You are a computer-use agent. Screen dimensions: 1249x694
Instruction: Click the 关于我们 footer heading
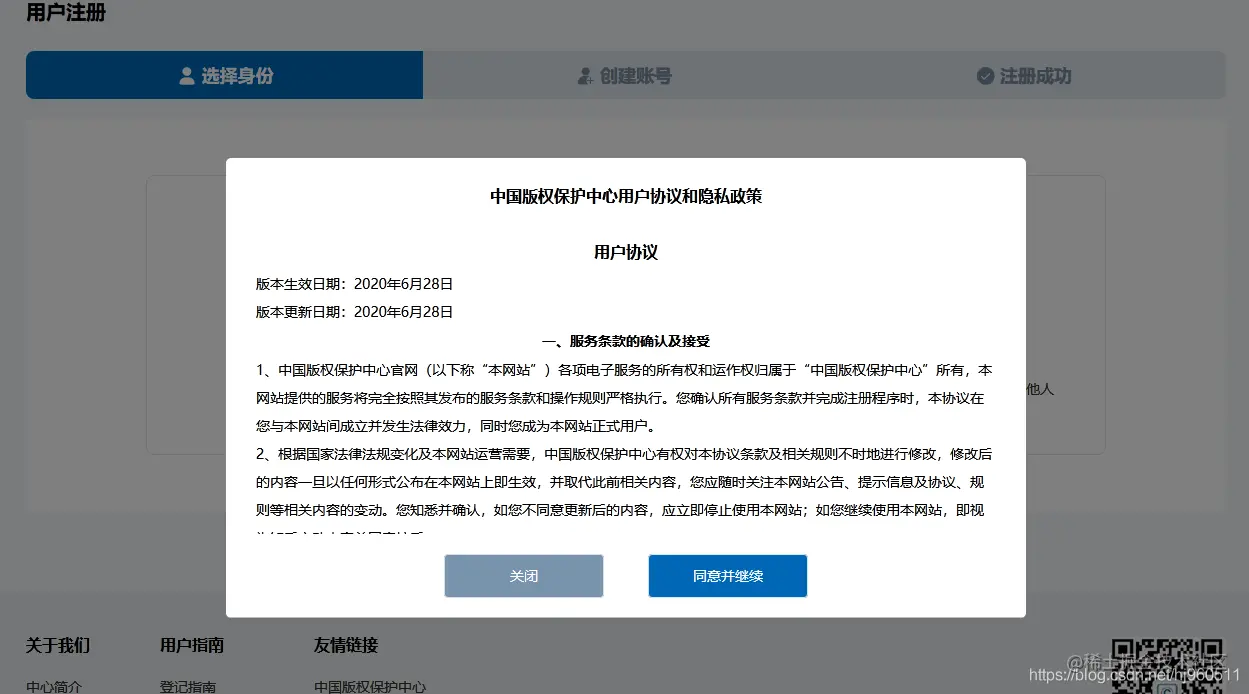(x=58, y=645)
